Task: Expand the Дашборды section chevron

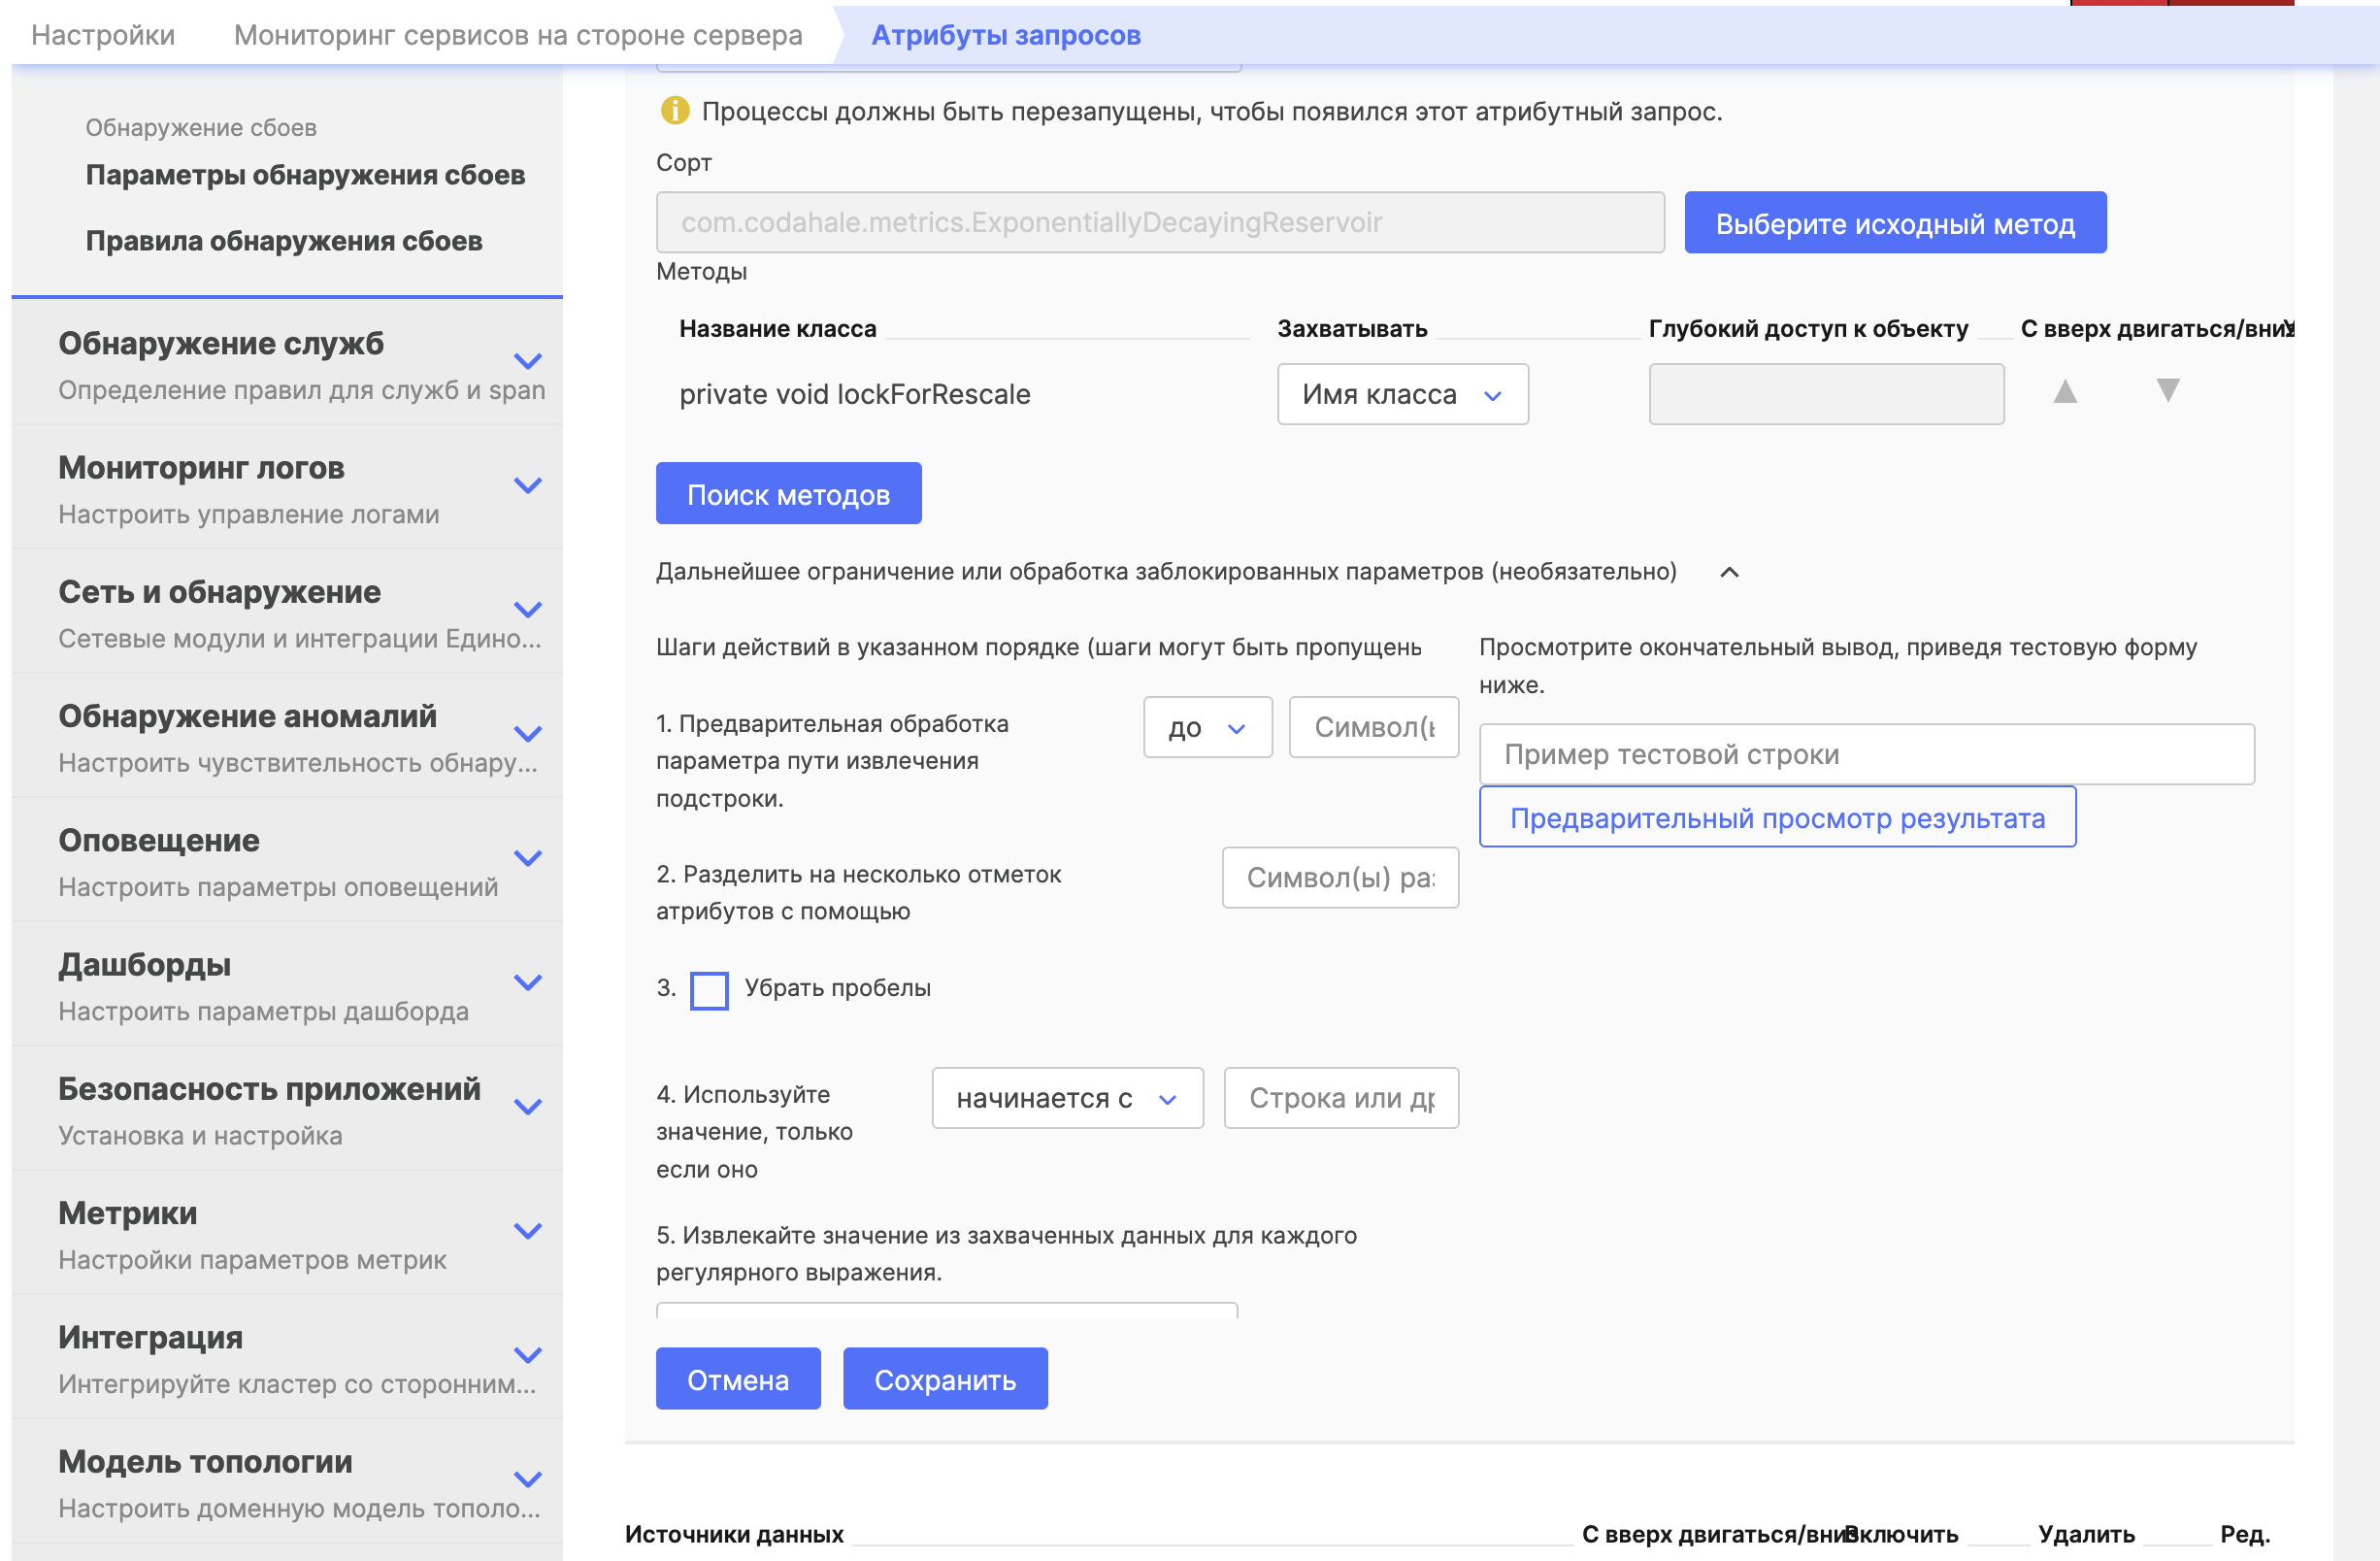Action: (527, 983)
